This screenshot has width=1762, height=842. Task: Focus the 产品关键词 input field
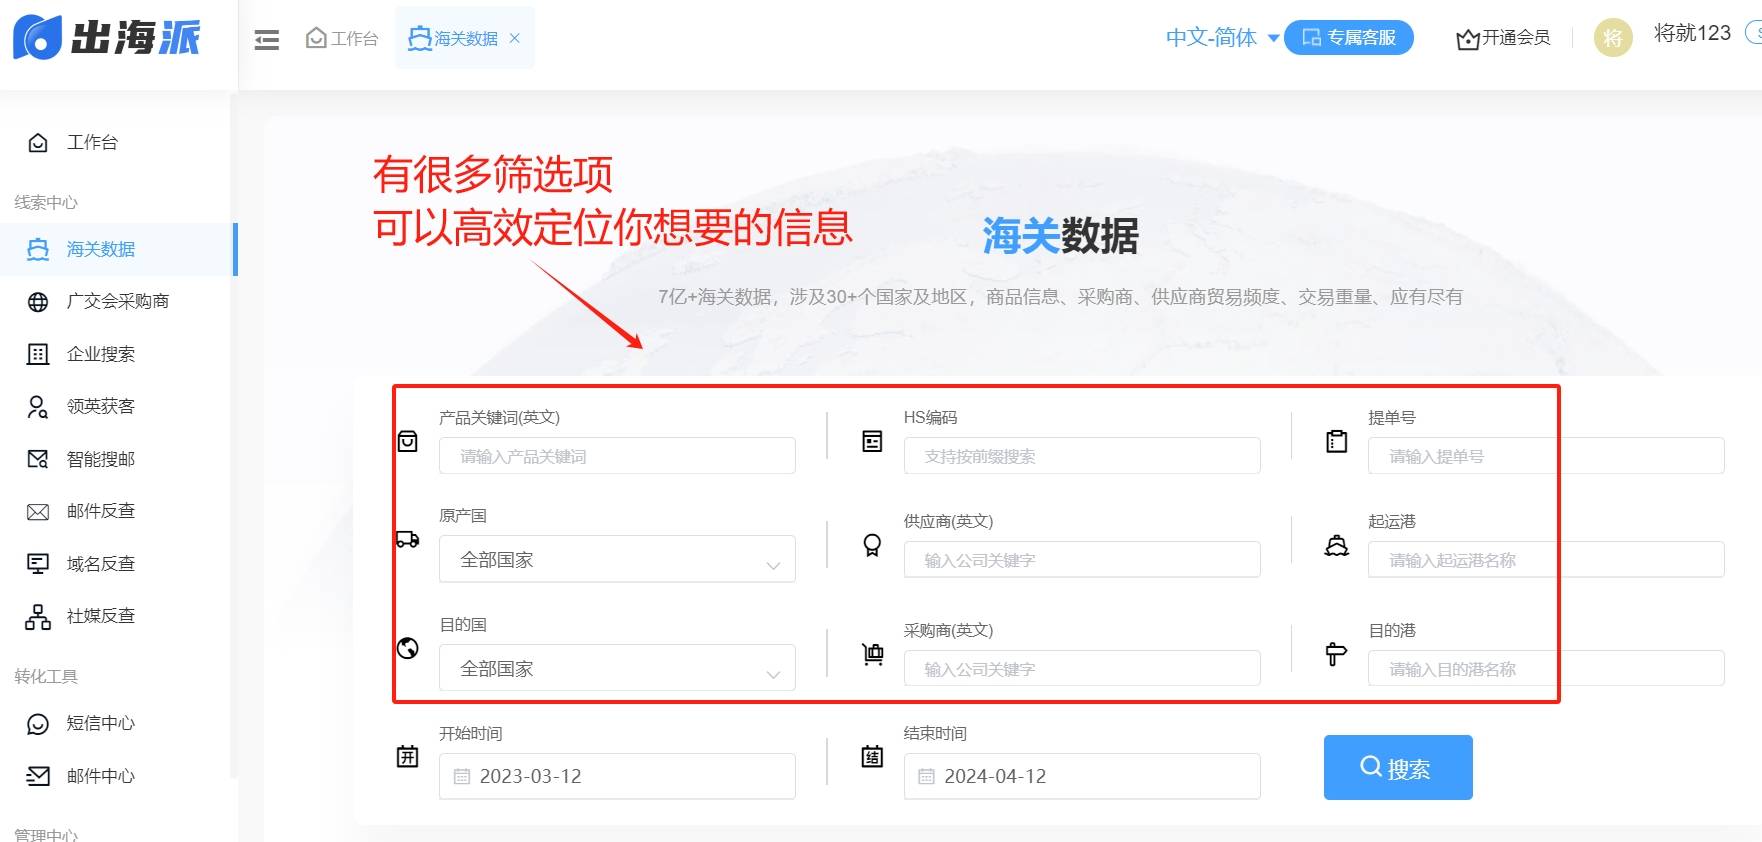click(617, 456)
